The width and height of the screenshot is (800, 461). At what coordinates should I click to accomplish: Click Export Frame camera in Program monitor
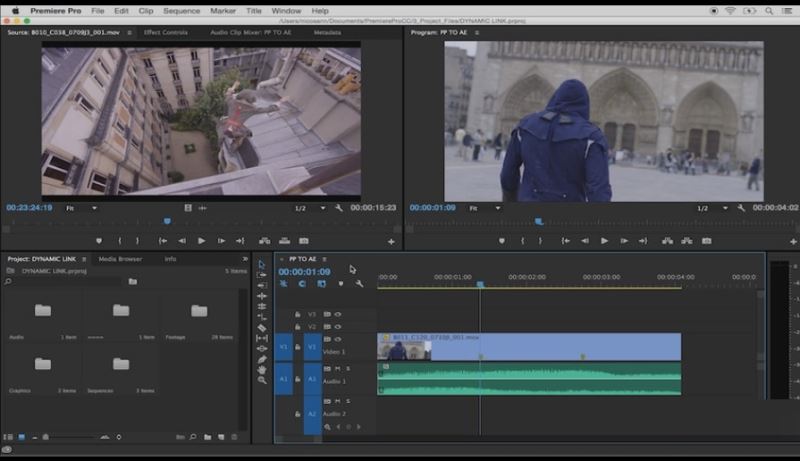tap(707, 241)
